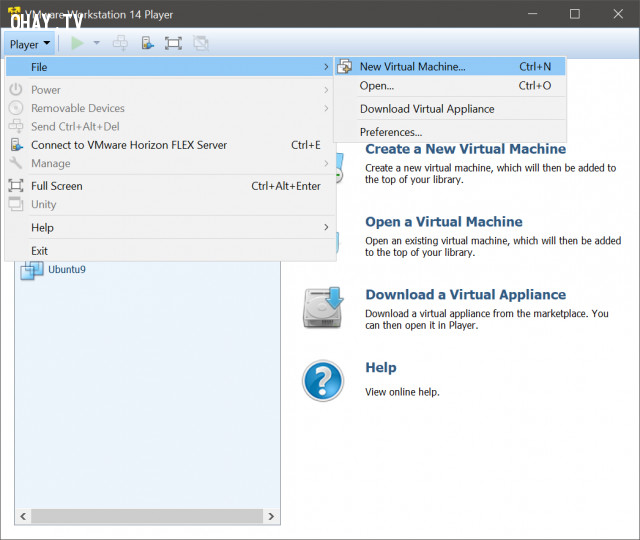This screenshot has width=640, height=540.
Task: Select the File menu entry
Action: point(169,67)
